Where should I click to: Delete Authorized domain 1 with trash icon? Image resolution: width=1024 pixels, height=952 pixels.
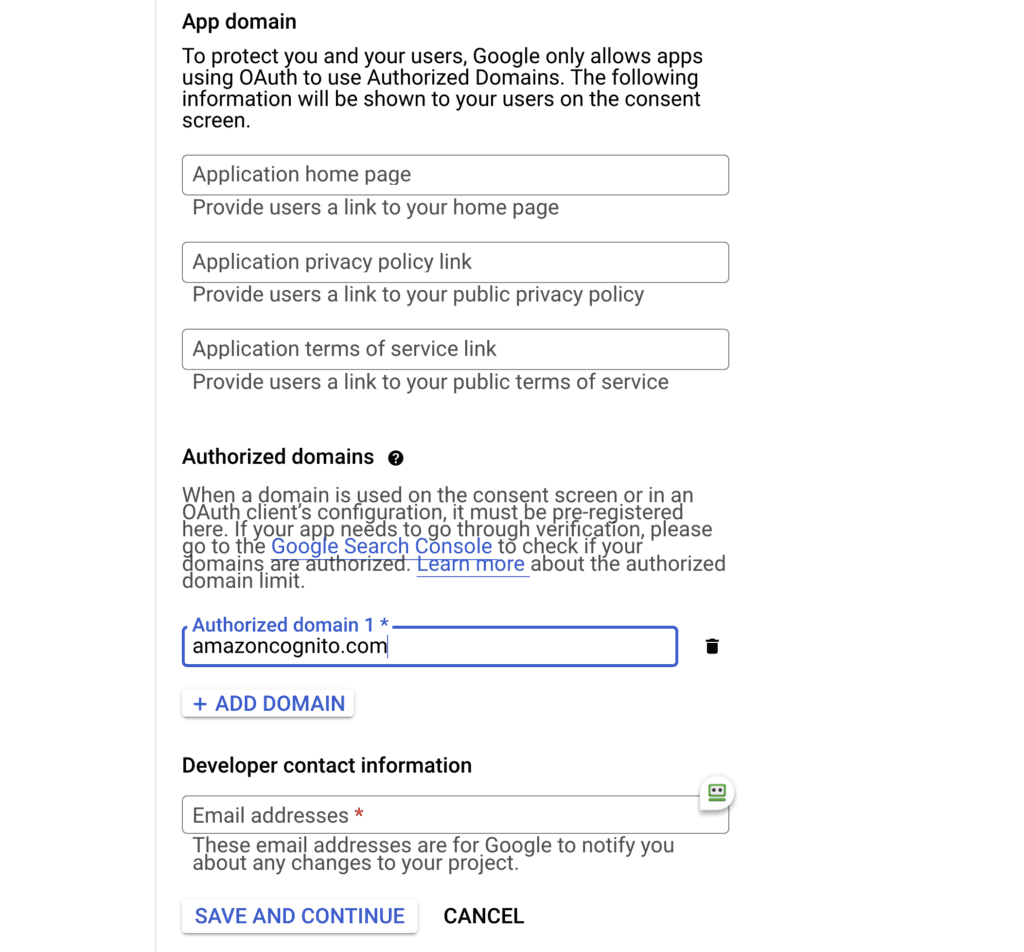click(x=712, y=646)
